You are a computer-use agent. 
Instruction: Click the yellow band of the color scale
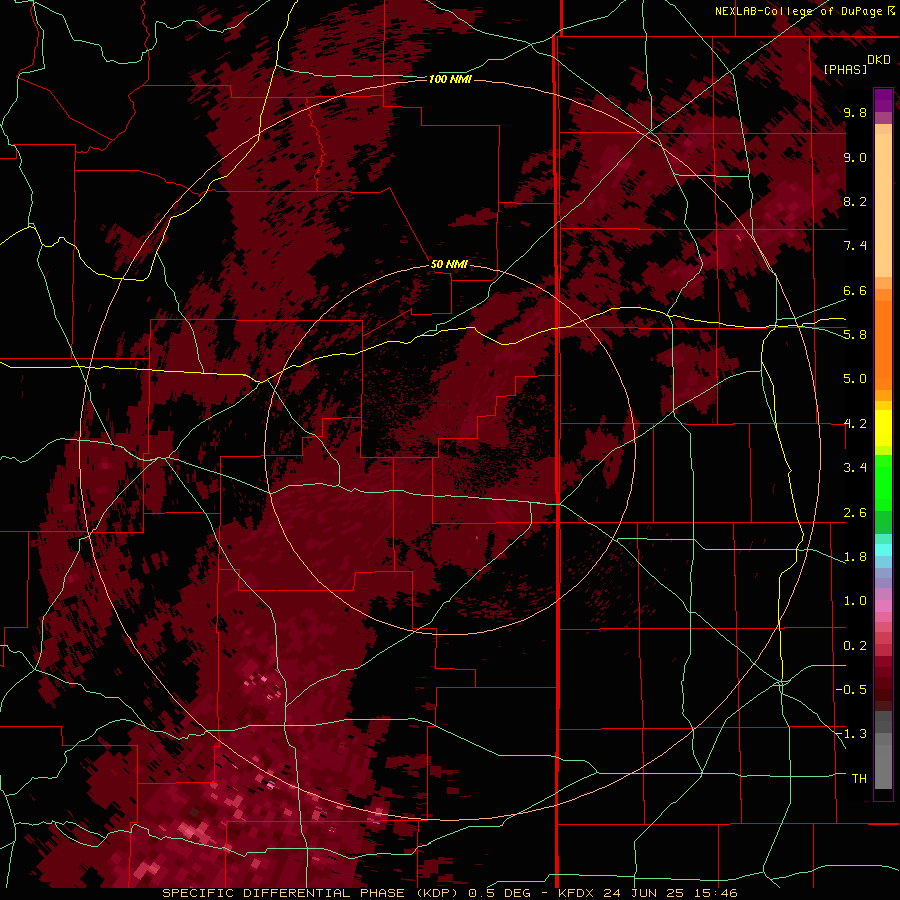click(883, 428)
